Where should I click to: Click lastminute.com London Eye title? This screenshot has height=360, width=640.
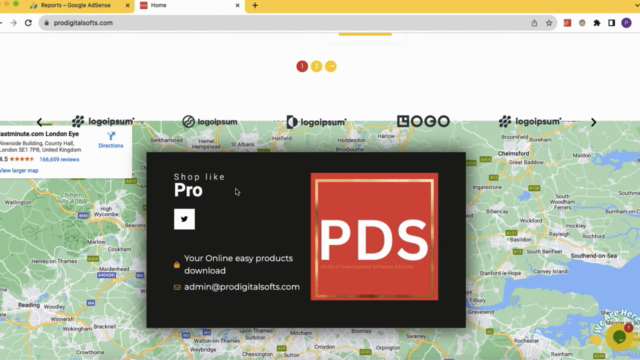click(39, 134)
